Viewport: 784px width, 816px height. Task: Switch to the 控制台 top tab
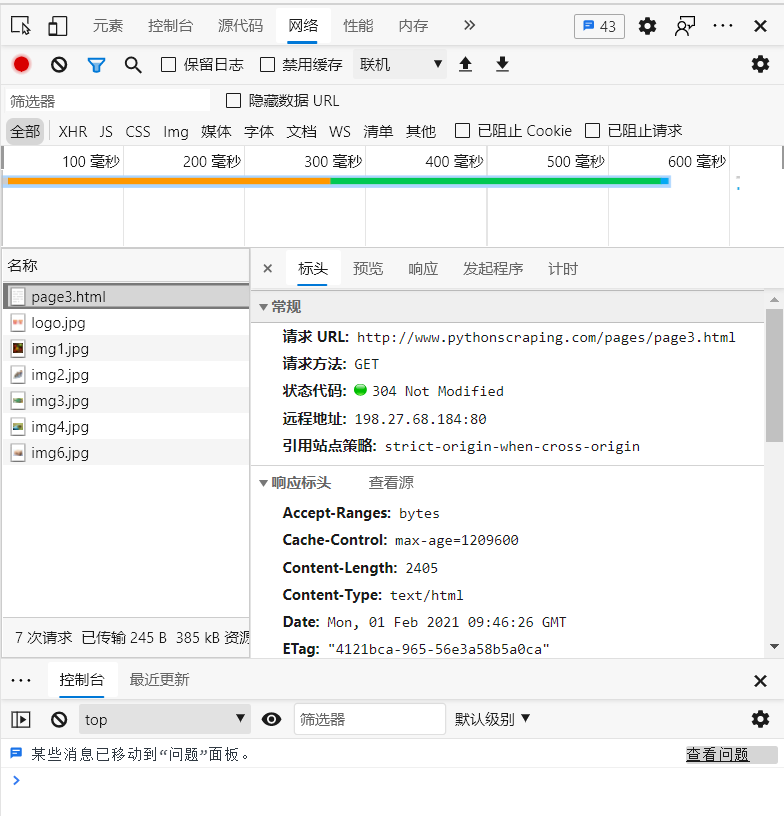pyautogui.click(x=170, y=26)
